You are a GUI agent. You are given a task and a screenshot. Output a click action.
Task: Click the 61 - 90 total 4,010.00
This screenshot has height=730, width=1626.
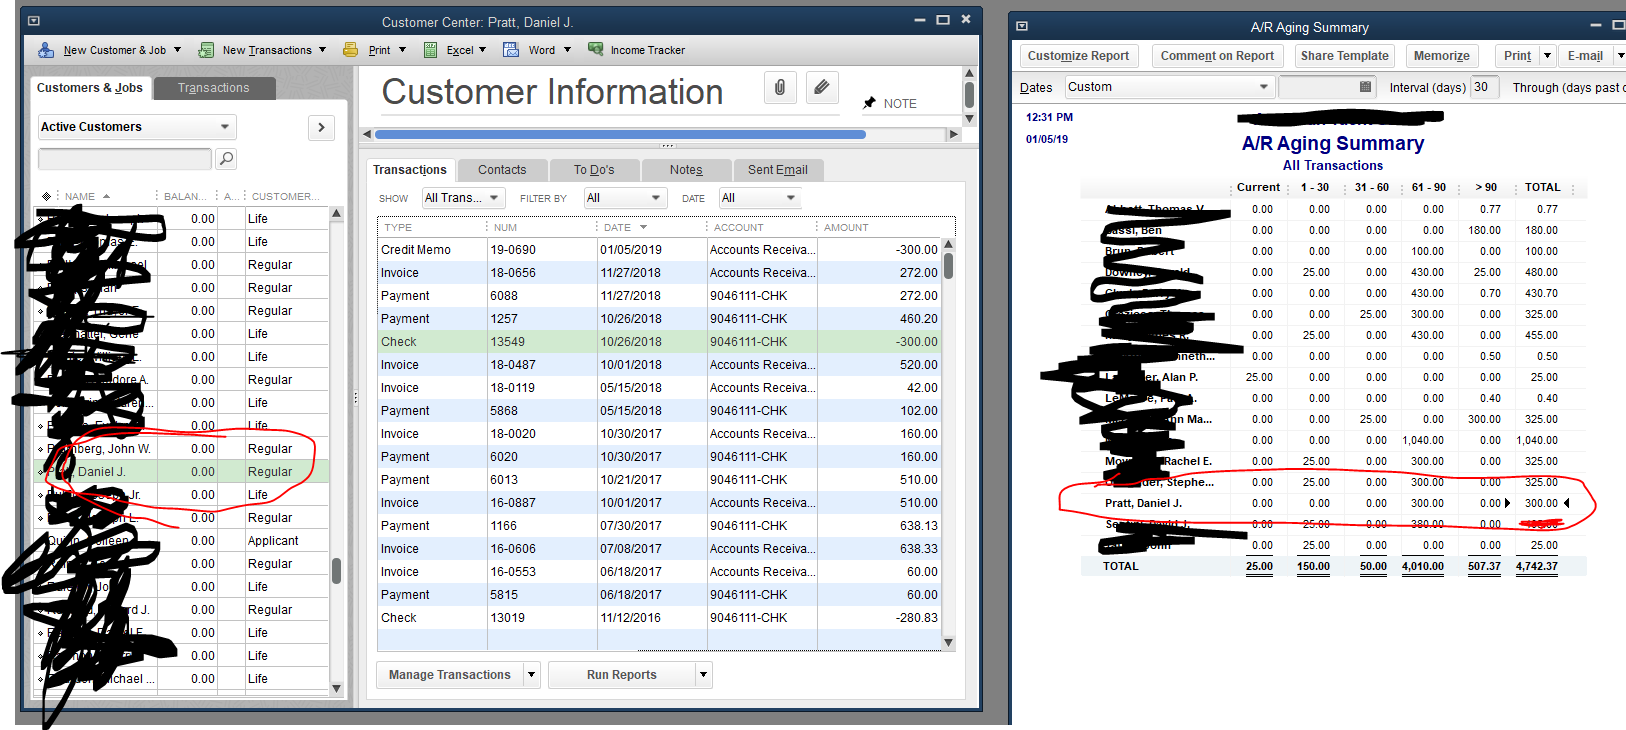click(x=1422, y=566)
